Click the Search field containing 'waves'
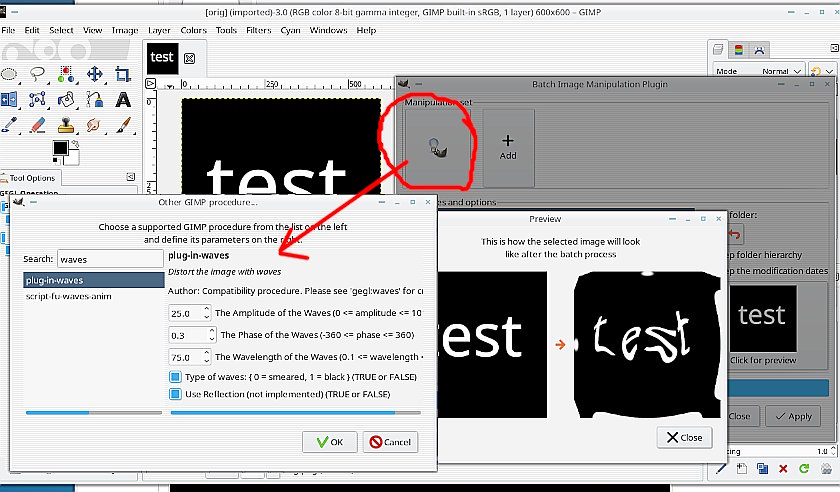 point(110,259)
